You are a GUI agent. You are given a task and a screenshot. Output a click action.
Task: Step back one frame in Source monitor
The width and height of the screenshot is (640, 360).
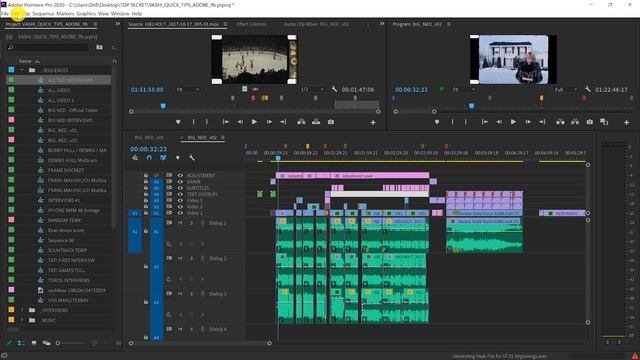(240, 122)
